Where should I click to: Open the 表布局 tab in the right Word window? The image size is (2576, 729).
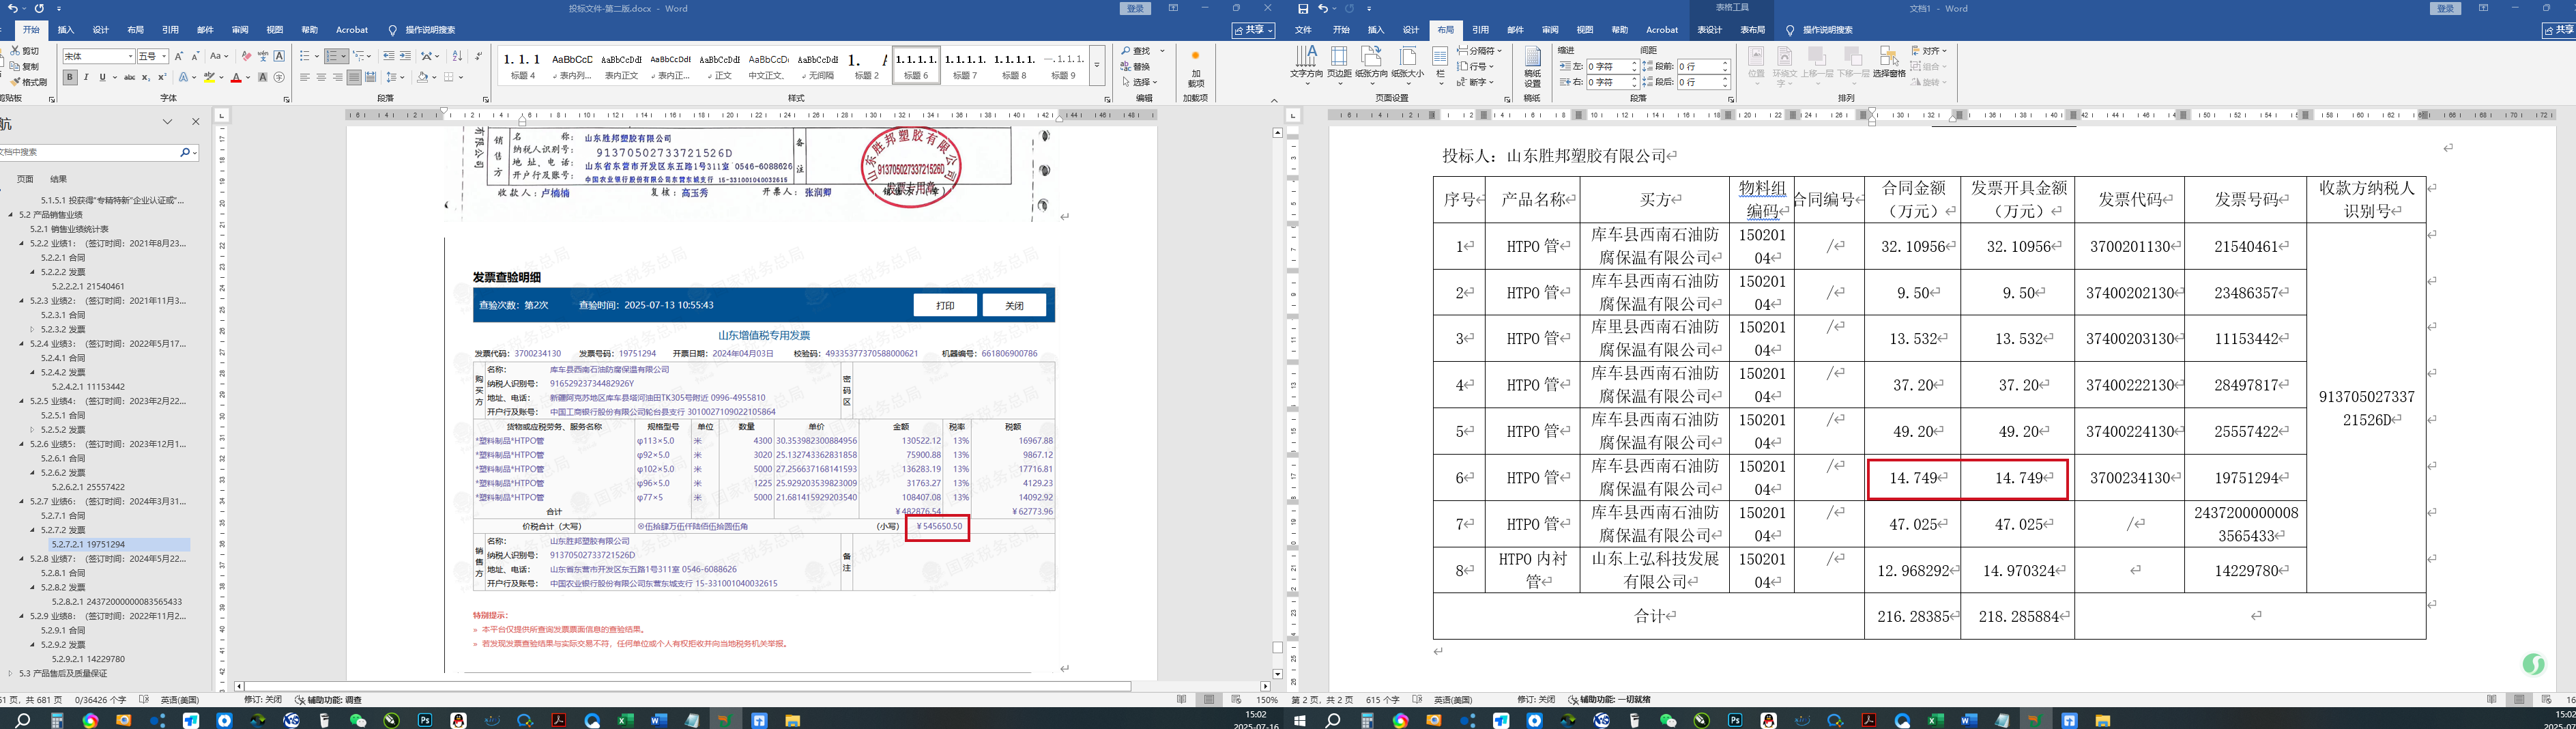[x=1753, y=30]
